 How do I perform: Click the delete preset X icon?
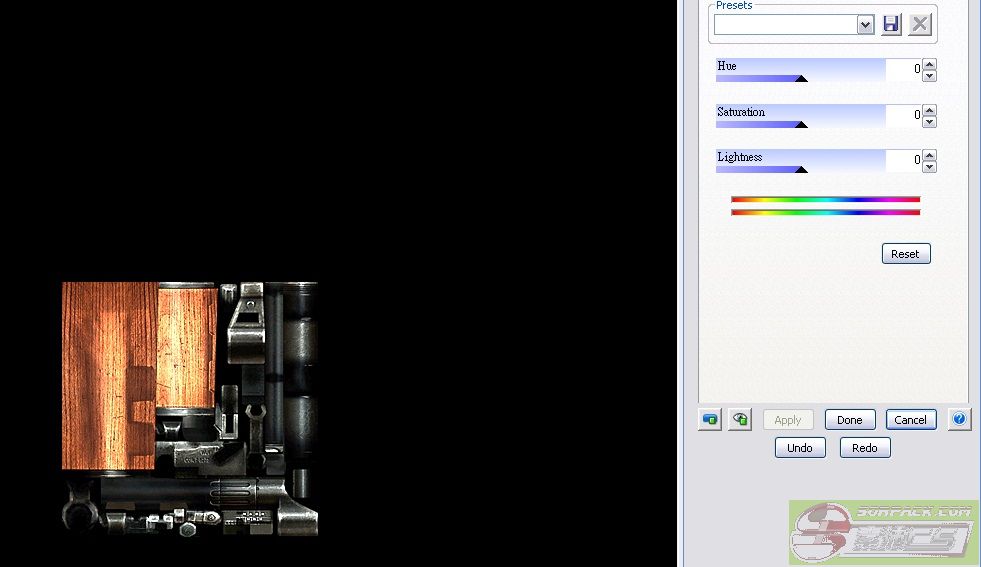point(920,25)
